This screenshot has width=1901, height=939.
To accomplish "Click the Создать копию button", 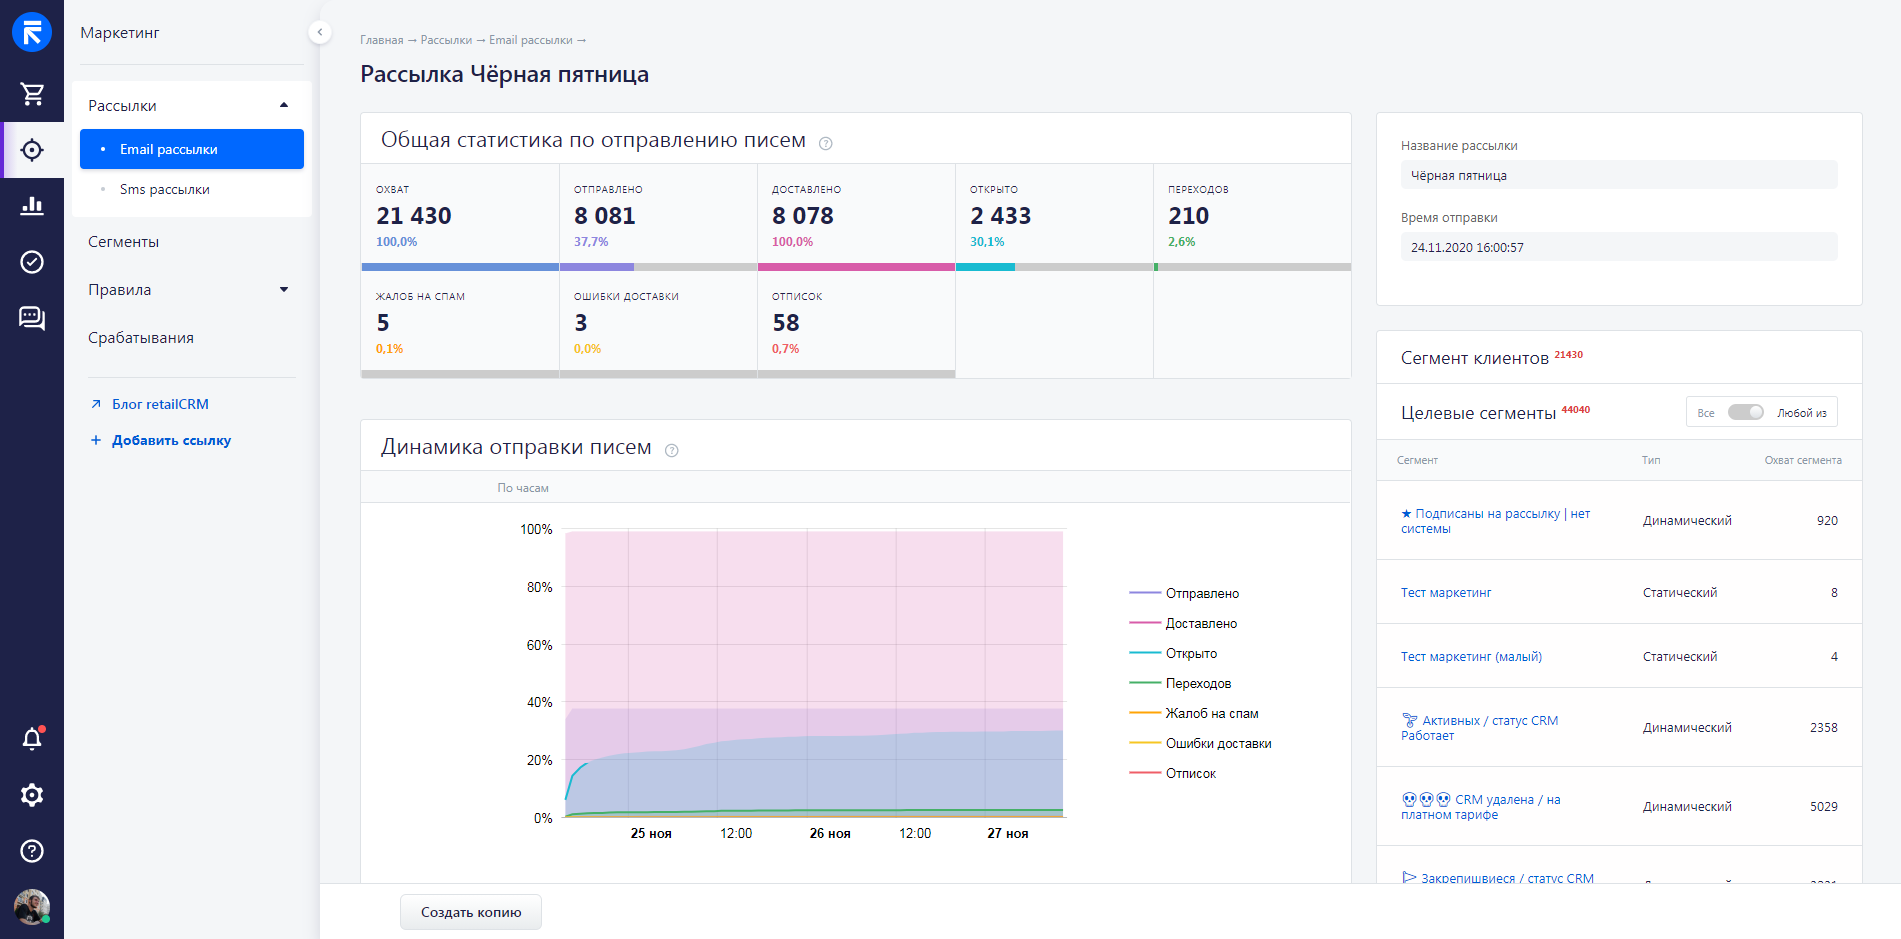I will (x=471, y=912).
